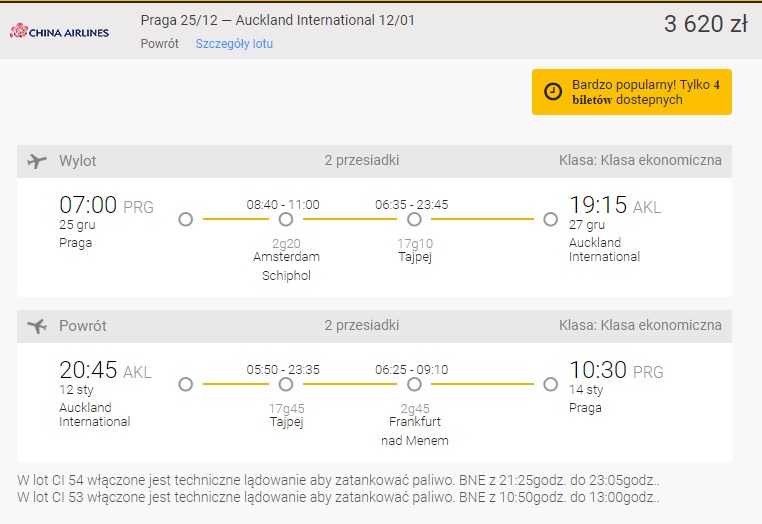Click the Bardzo popularny tickets banner

632,92
